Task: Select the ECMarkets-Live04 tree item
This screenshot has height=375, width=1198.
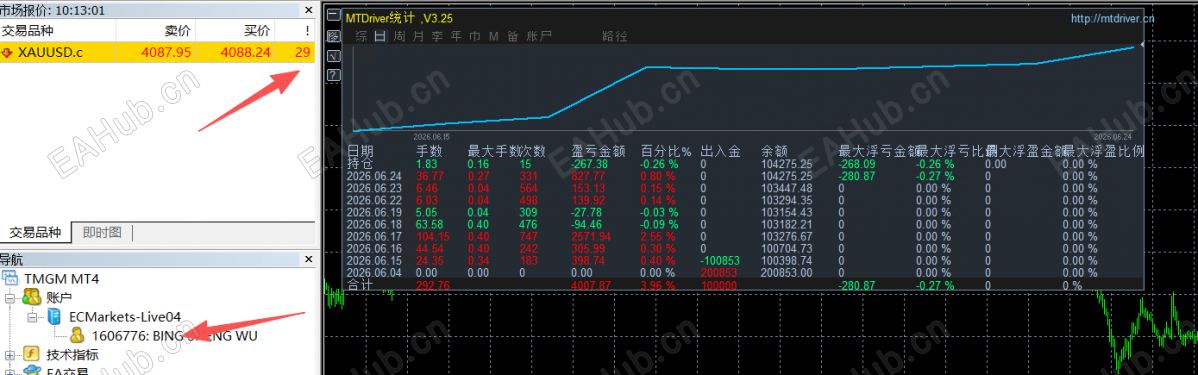Action: [125, 316]
